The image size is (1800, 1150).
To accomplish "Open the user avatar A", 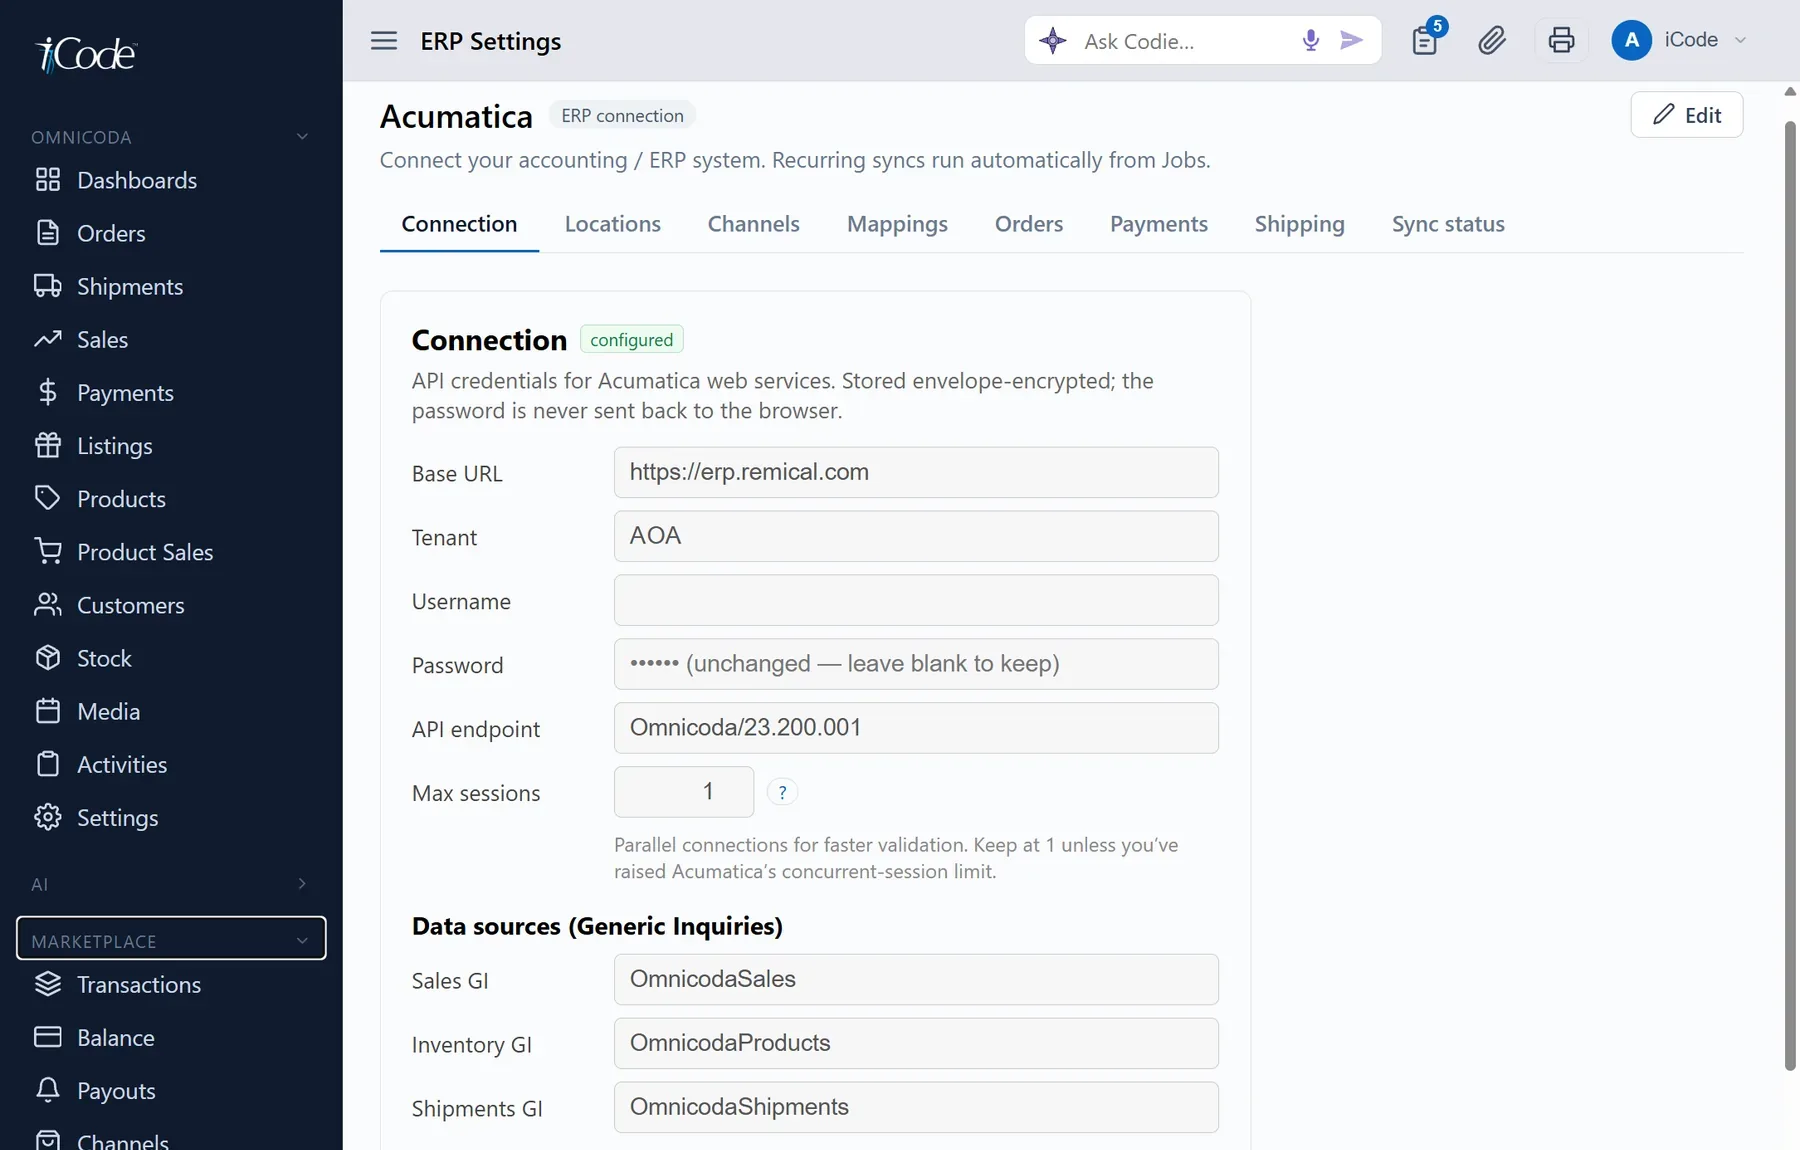I will [x=1631, y=40].
